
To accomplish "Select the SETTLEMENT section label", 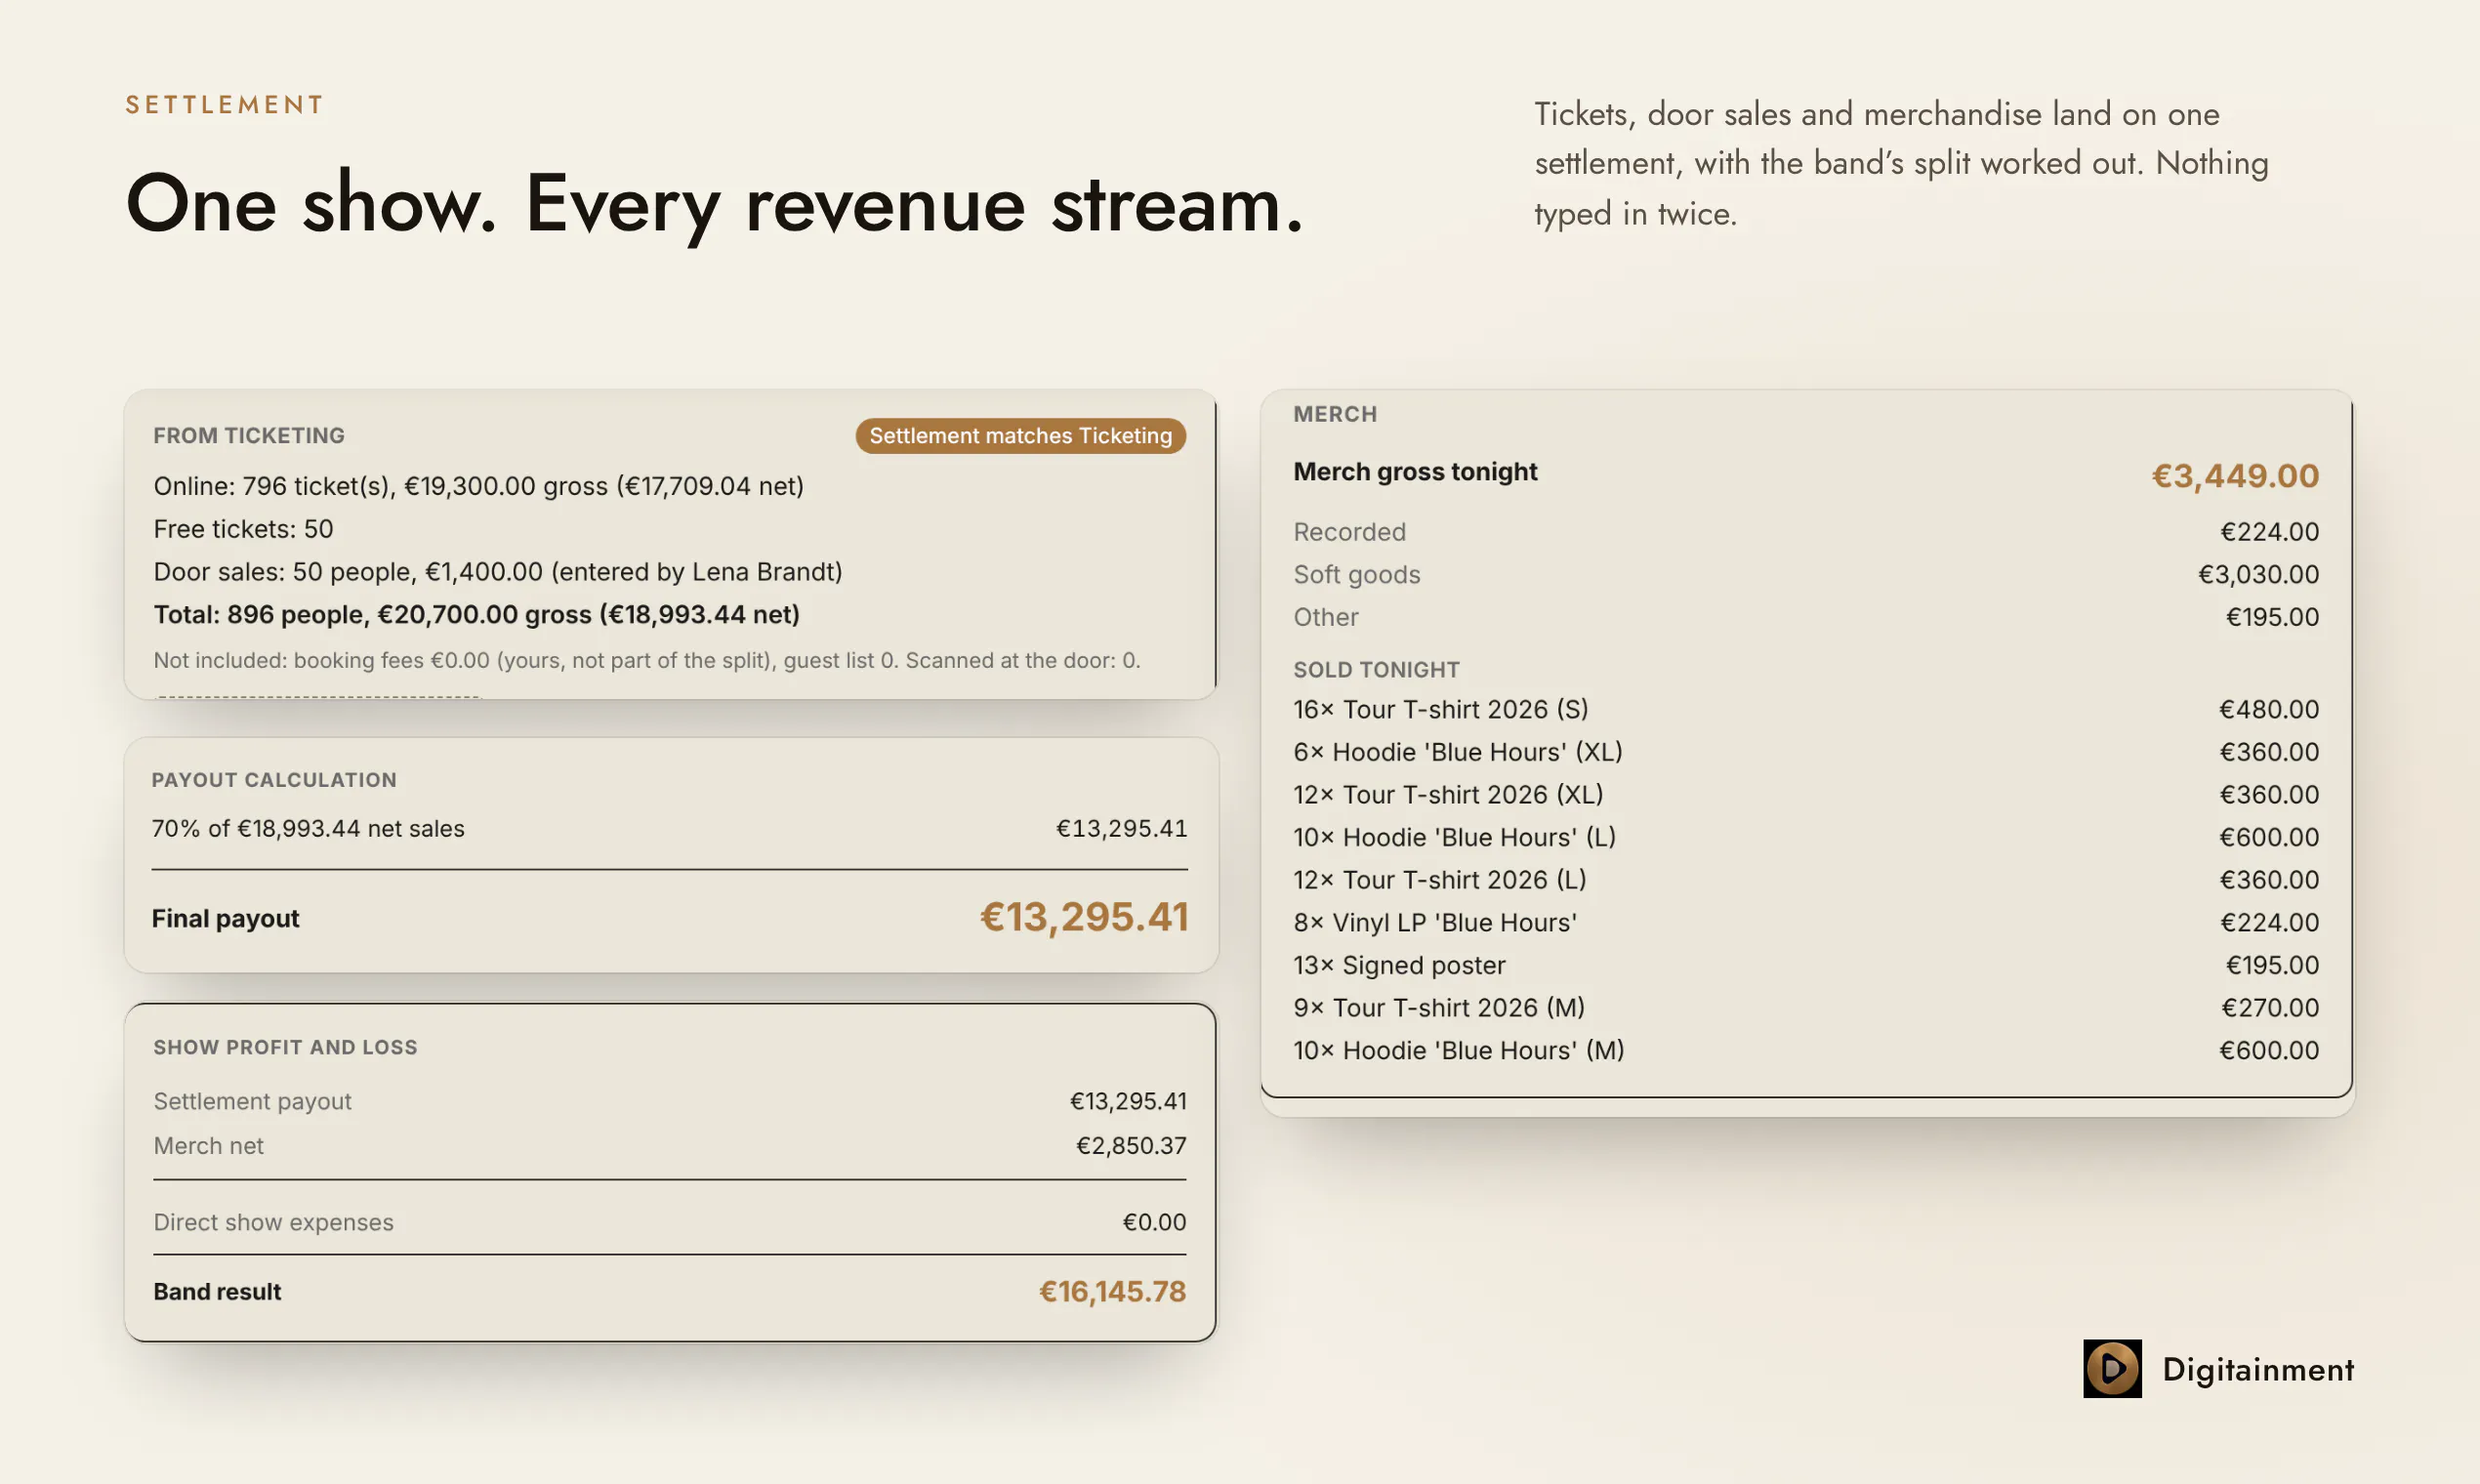I will [225, 104].
